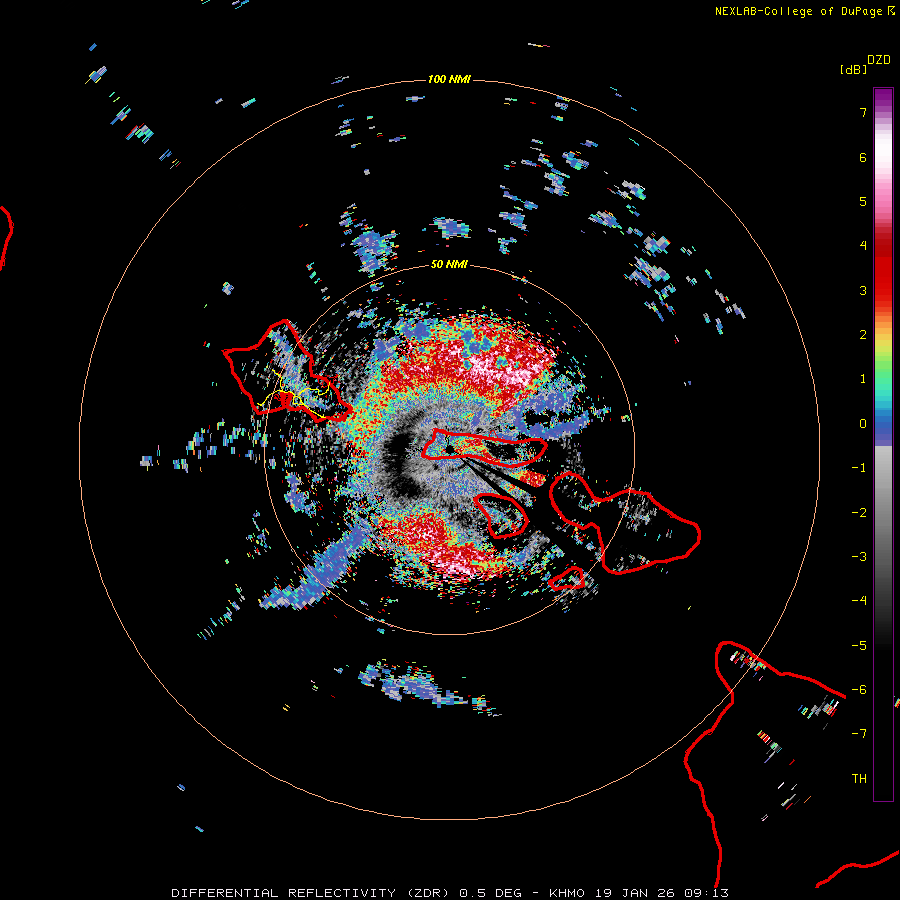Click the ZDR color scale bar
The height and width of the screenshot is (900, 900).
coord(883,444)
